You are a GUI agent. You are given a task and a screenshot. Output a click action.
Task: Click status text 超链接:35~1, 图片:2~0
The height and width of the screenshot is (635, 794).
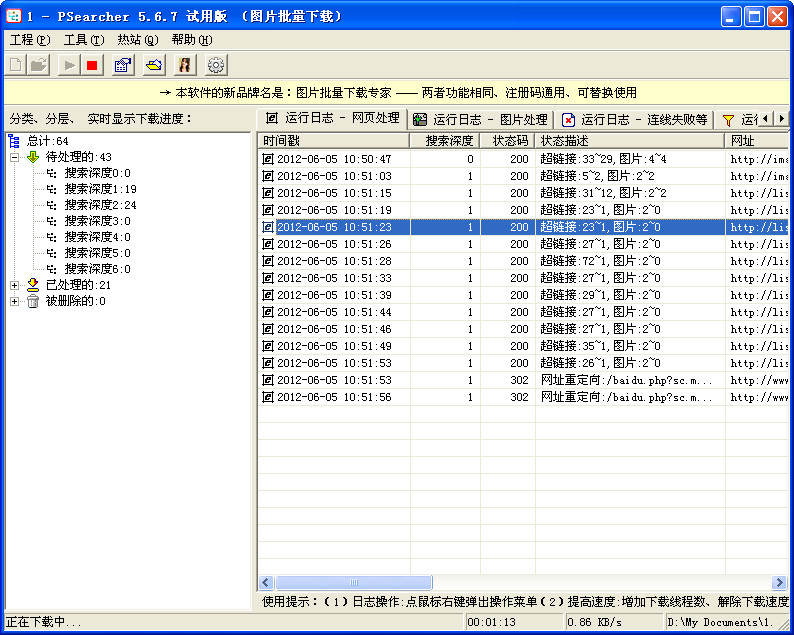(600, 346)
